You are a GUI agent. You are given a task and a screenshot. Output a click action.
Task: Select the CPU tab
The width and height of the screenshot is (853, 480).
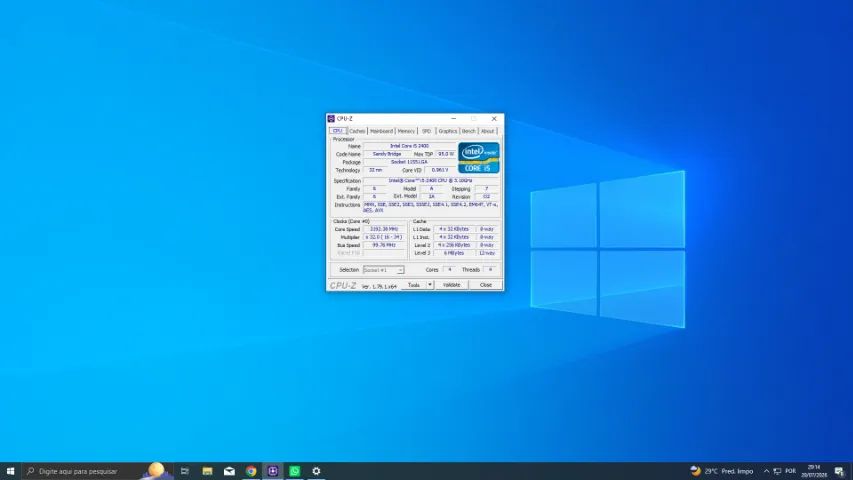coord(337,131)
